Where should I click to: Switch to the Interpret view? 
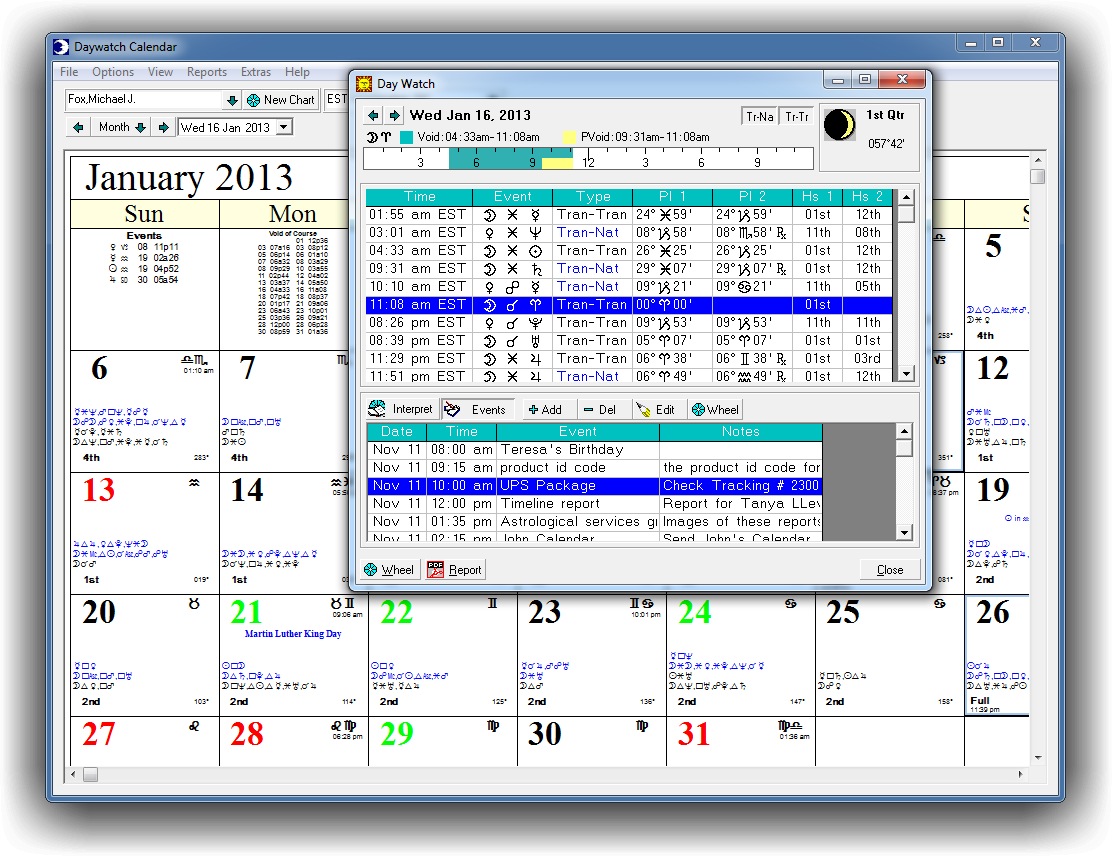click(401, 409)
